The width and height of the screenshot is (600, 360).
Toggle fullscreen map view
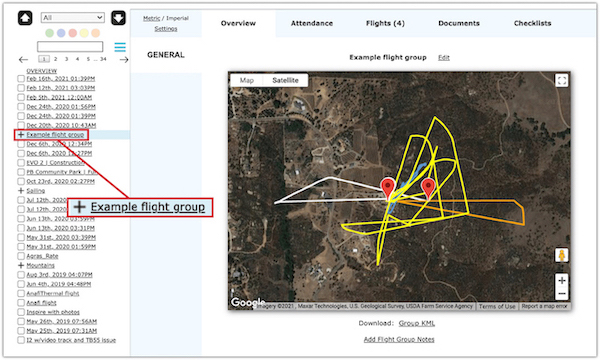click(x=561, y=81)
